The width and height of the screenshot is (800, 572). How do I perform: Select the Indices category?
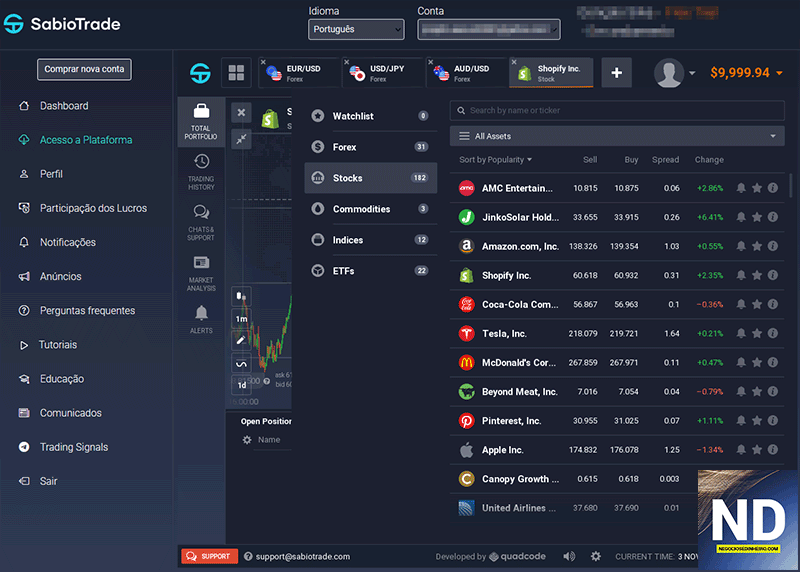[x=370, y=240]
